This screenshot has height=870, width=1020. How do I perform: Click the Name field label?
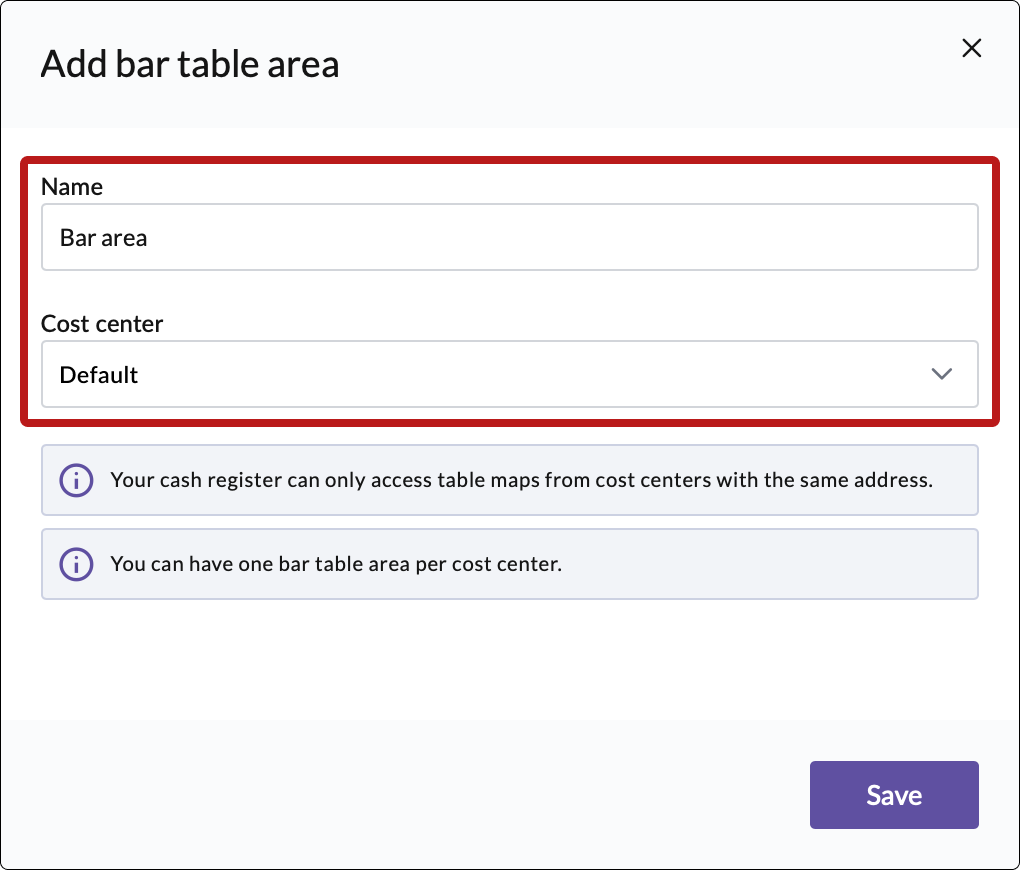tap(72, 186)
